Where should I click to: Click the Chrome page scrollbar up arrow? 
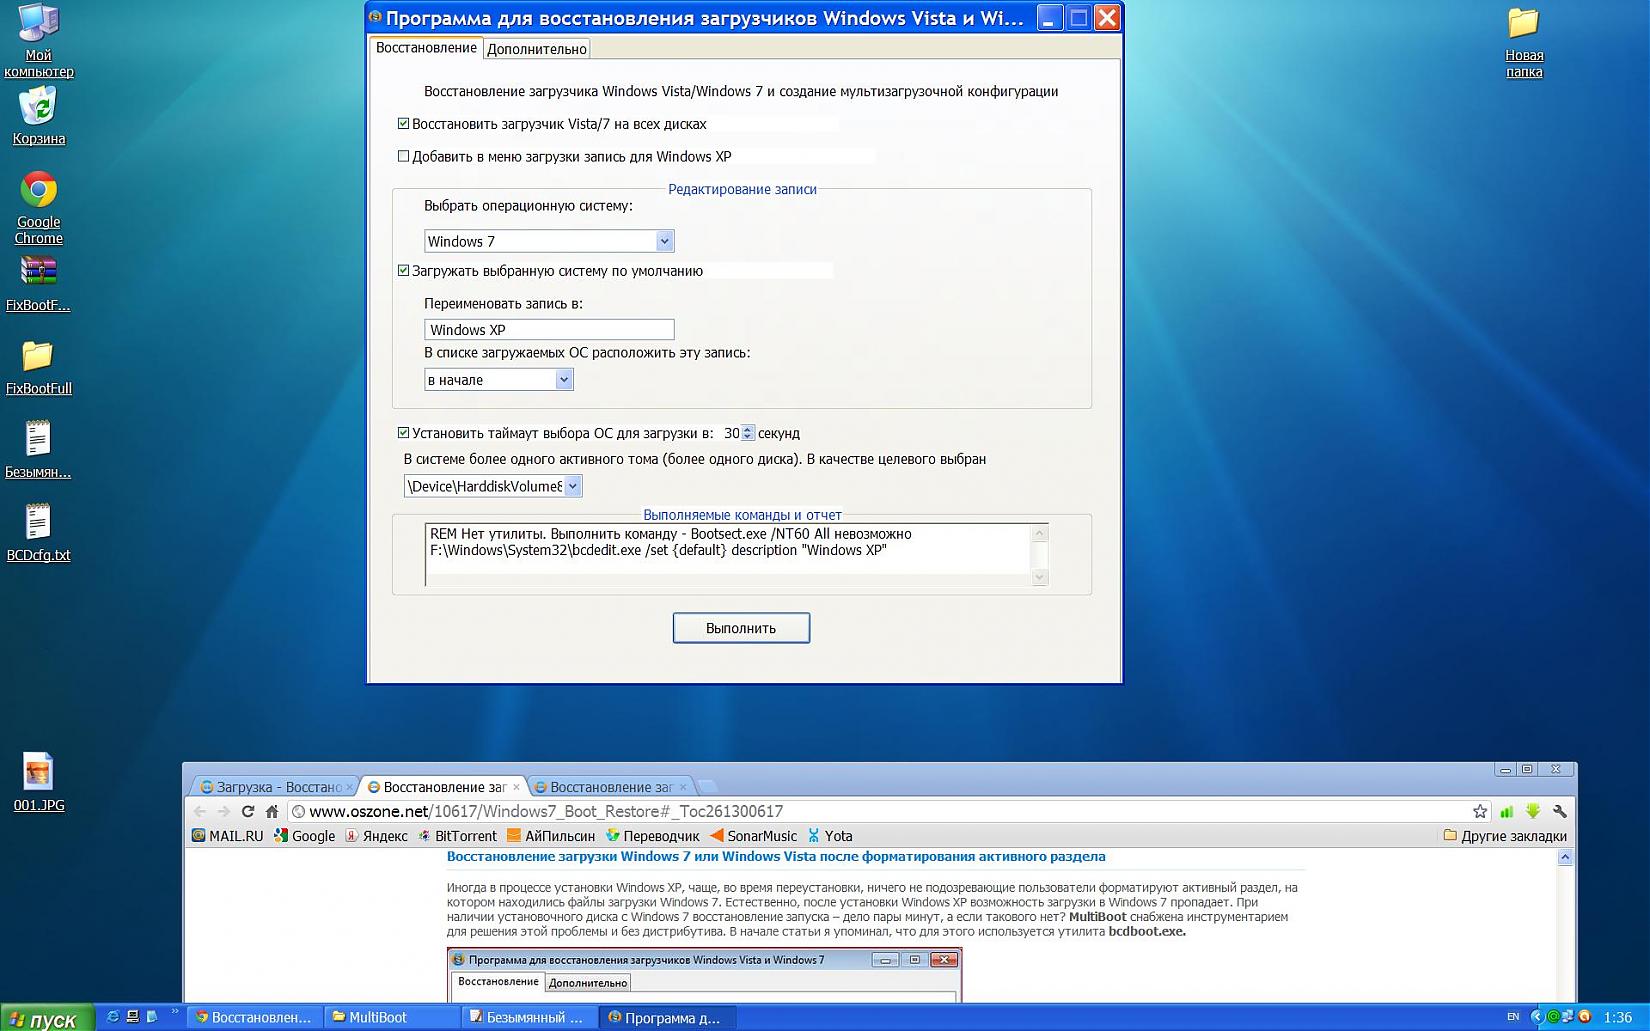pyautogui.click(x=1565, y=857)
